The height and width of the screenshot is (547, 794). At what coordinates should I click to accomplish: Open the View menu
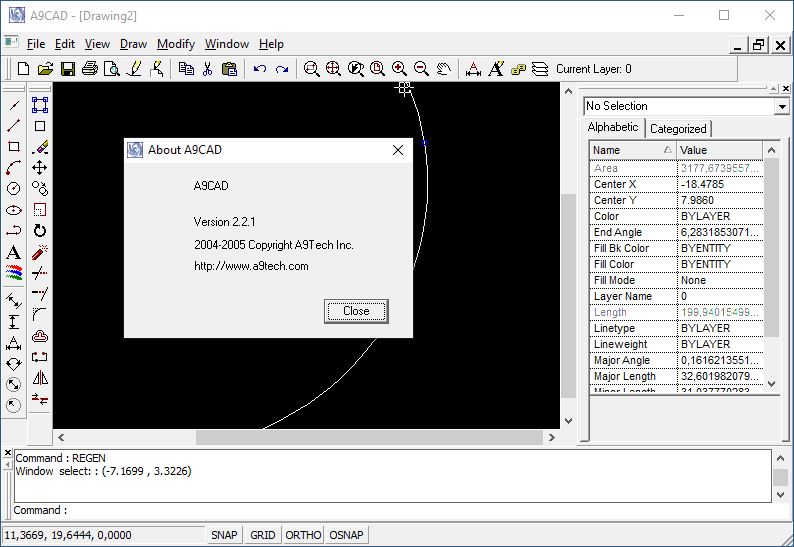97,44
